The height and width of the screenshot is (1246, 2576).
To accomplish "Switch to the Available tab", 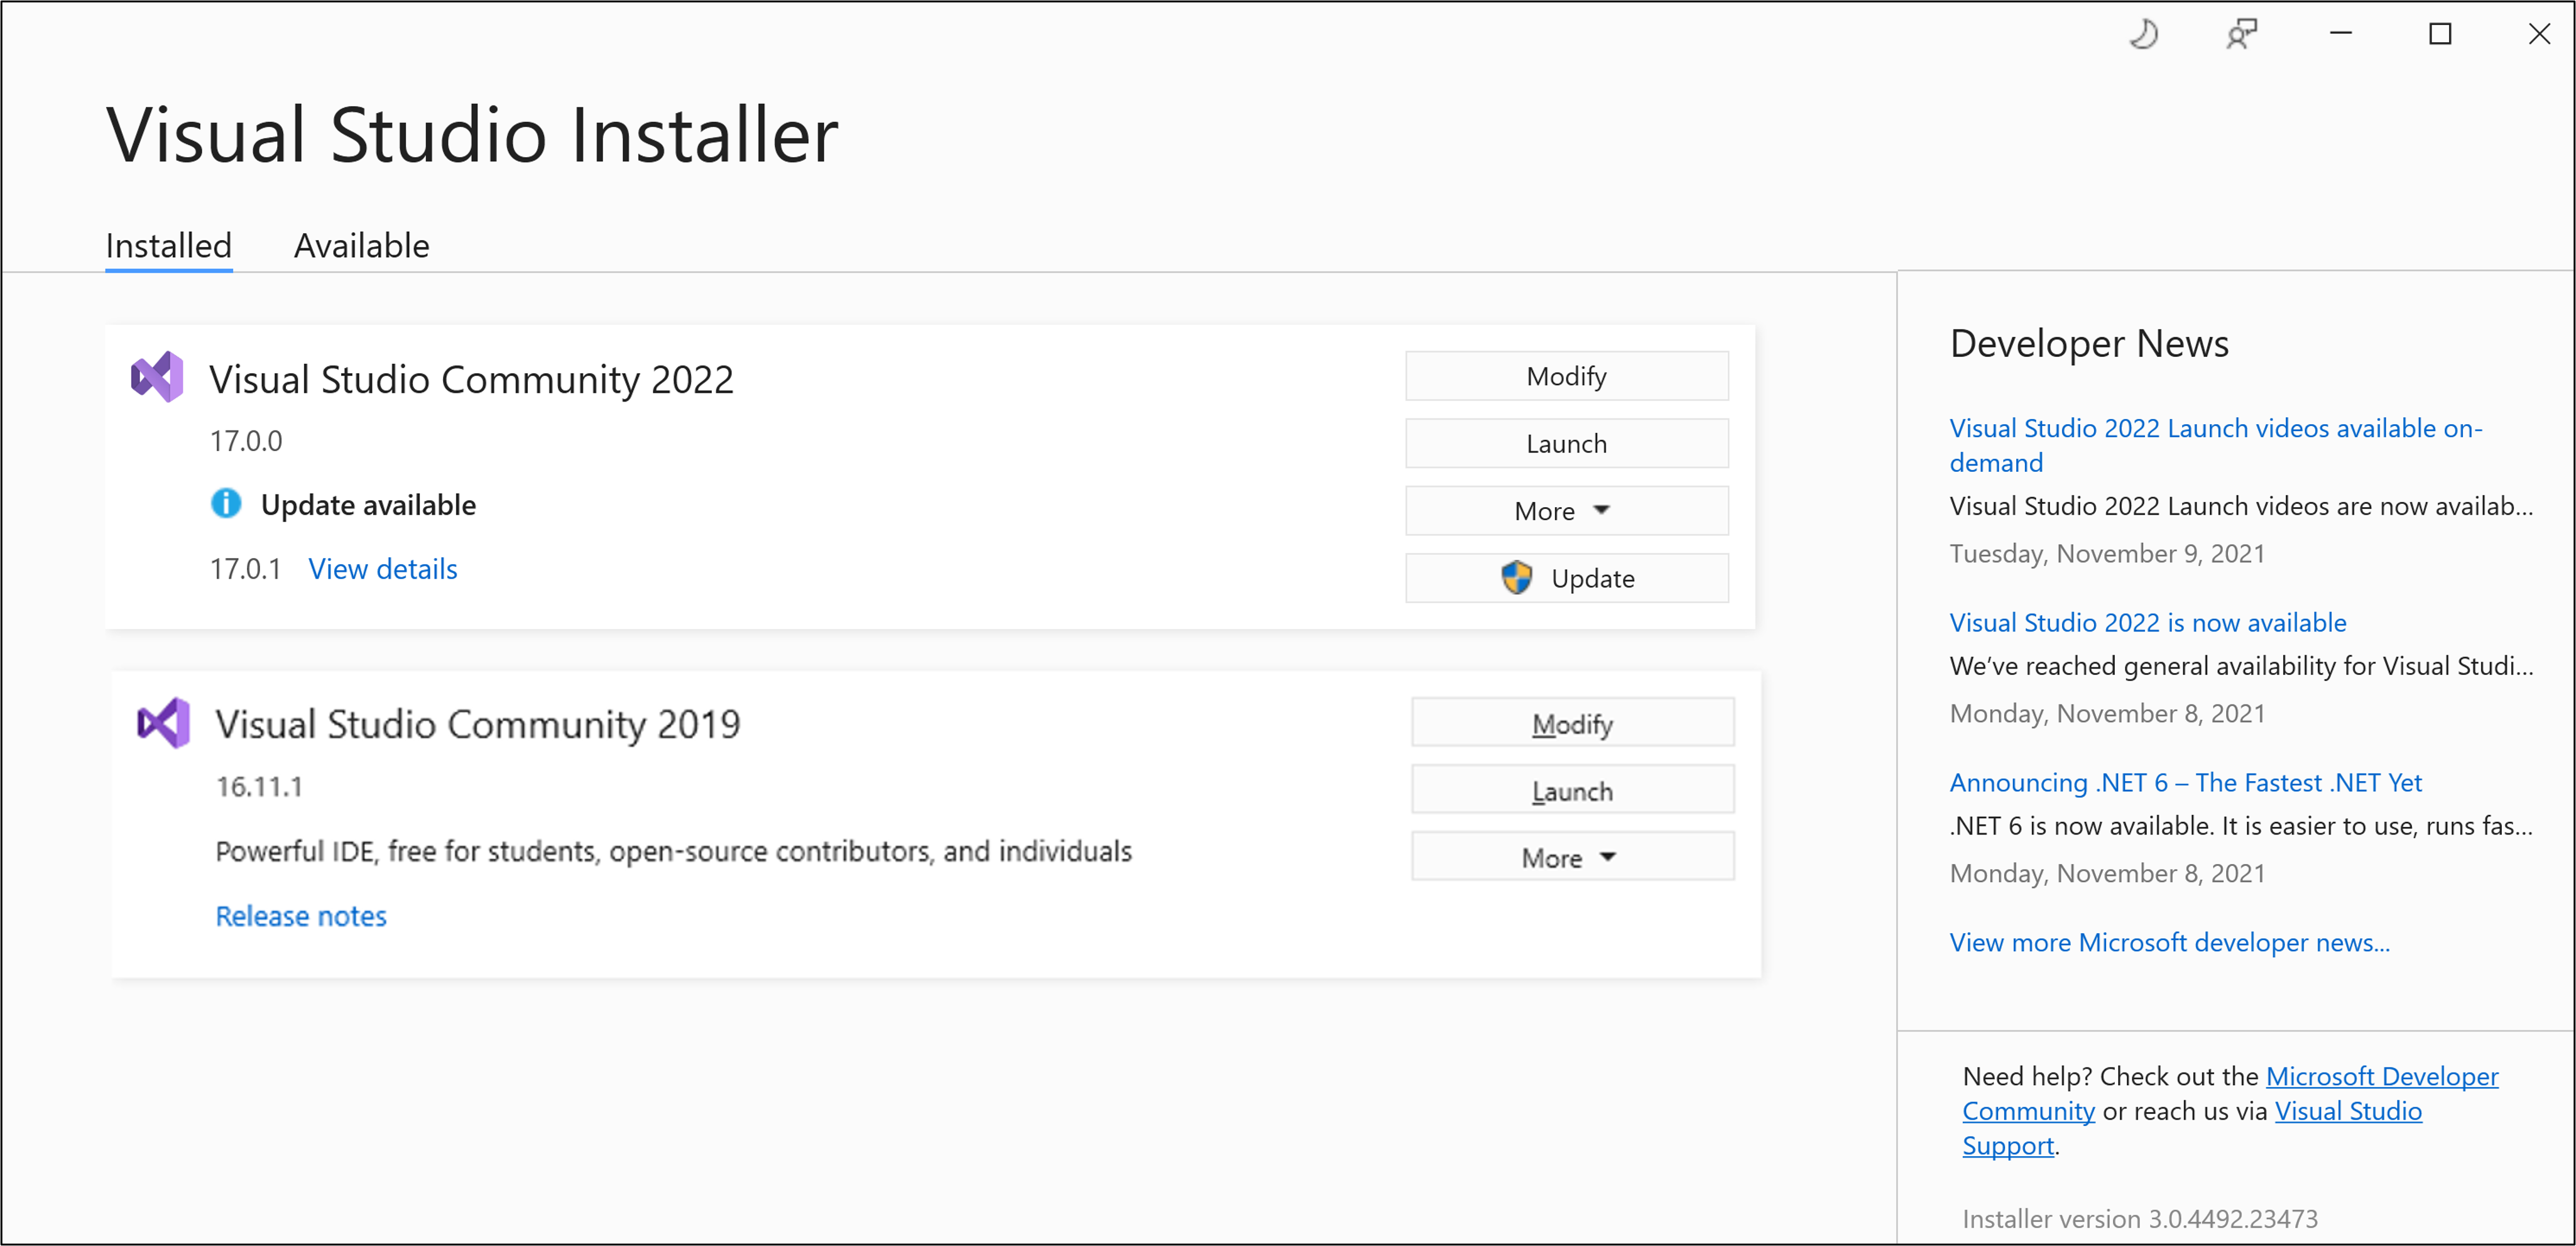I will [x=361, y=245].
